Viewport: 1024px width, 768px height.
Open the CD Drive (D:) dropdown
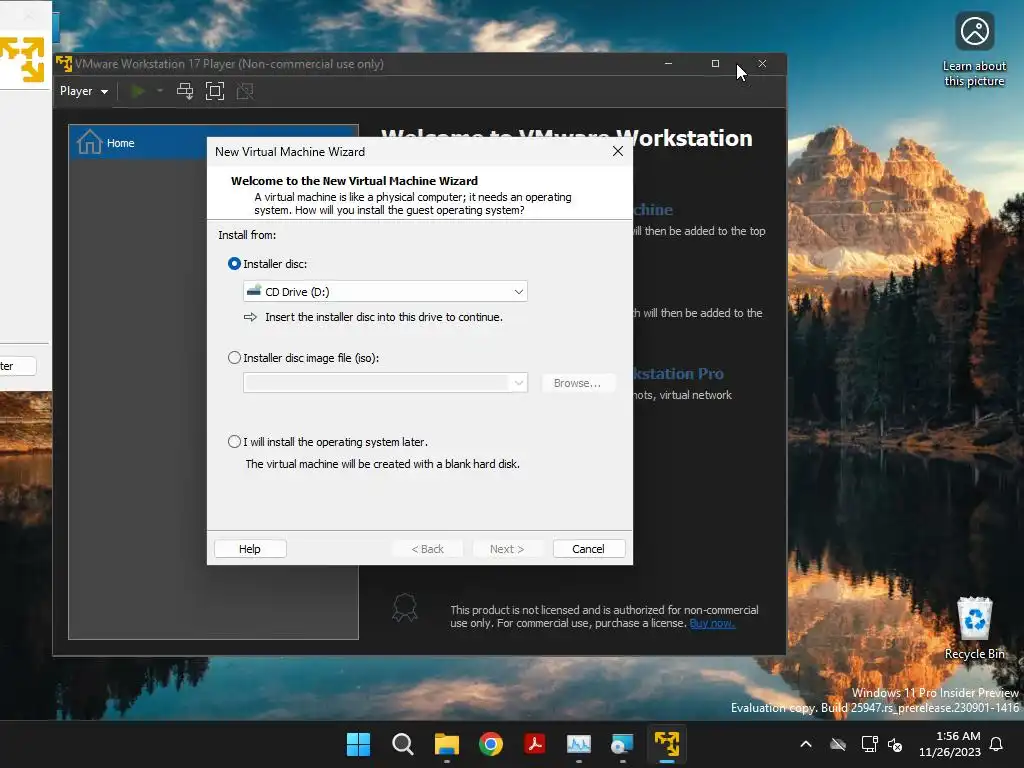pos(385,291)
